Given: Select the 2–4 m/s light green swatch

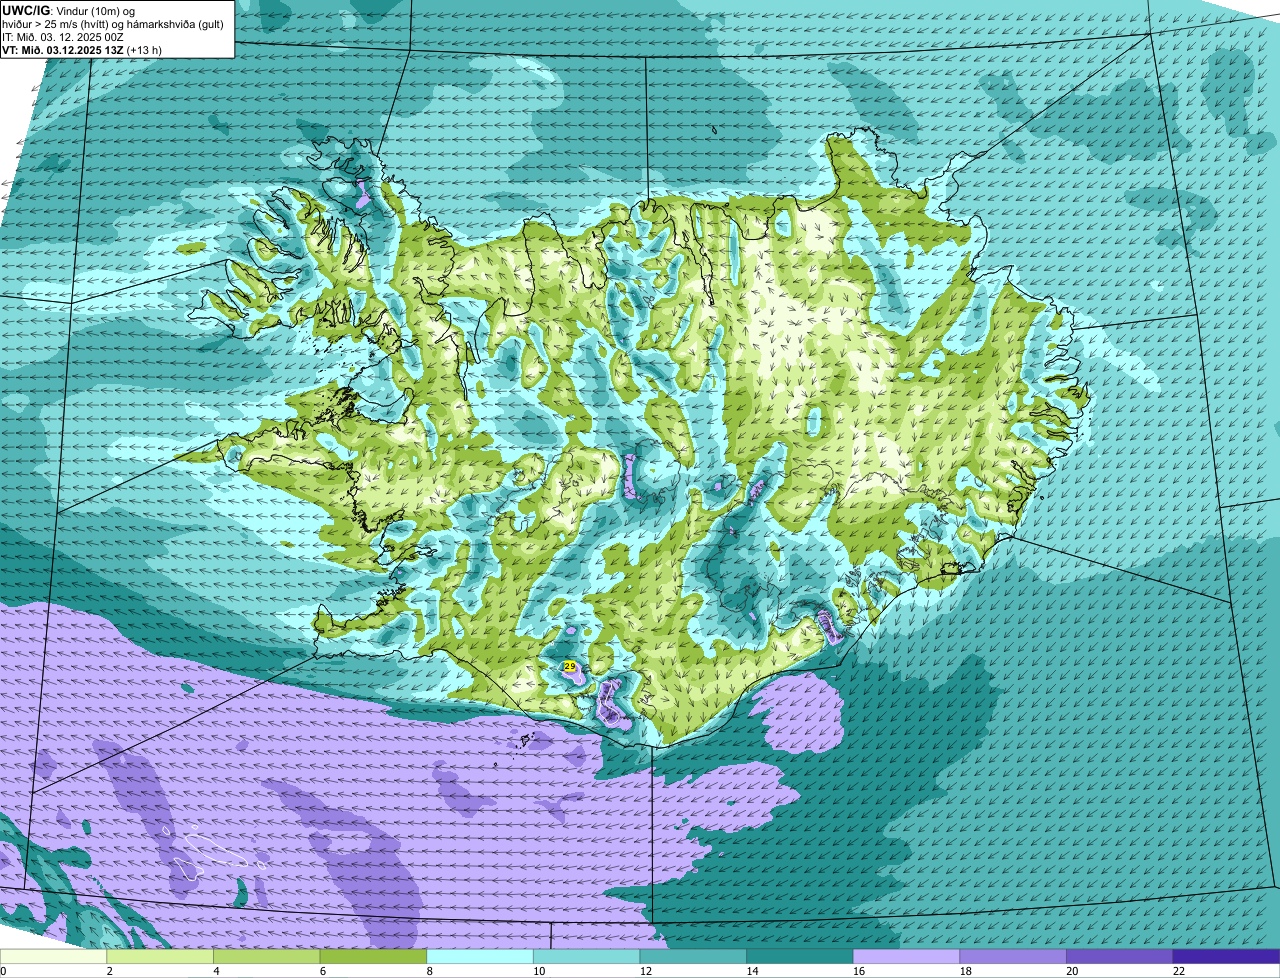Looking at the screenshot, I should coord(160,956).
